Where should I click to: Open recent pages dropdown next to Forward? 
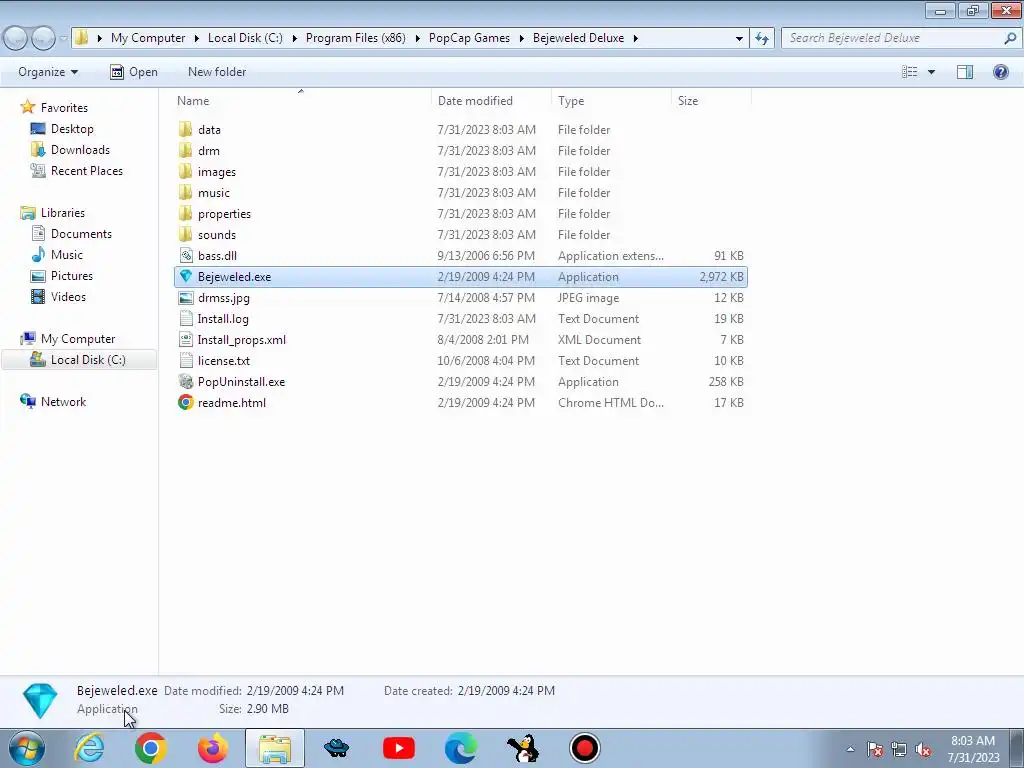[x=63, y=39]
